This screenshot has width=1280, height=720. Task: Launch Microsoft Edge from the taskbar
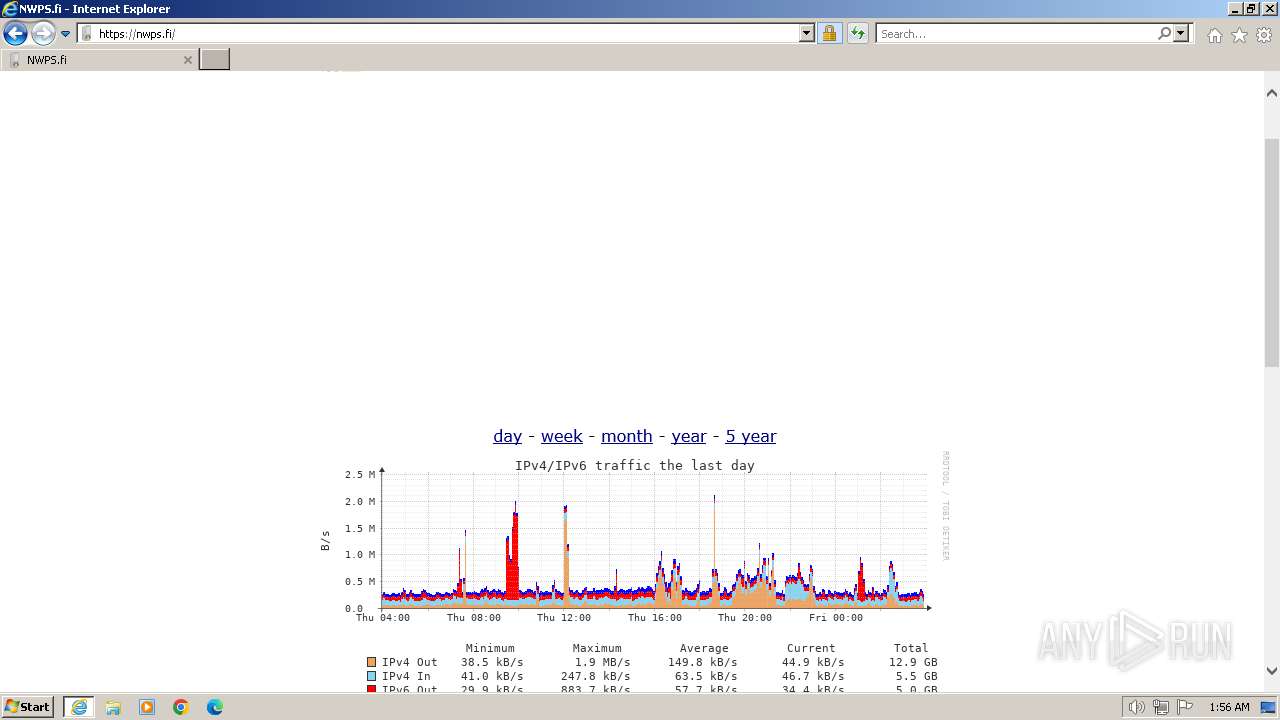click(x=215, y=707)
